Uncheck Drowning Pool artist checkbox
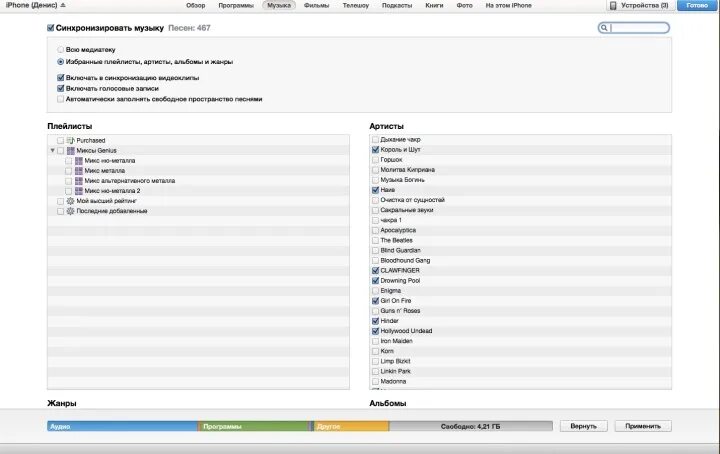 point(375,281)
